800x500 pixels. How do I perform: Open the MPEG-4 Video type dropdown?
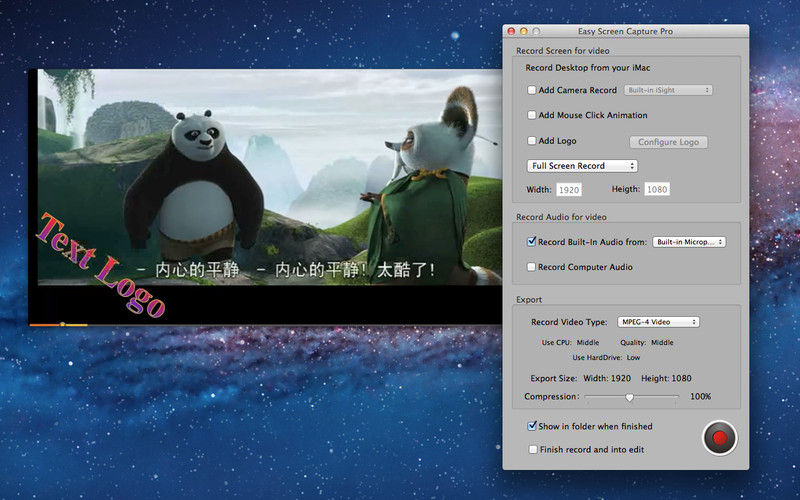click(658, 322)
